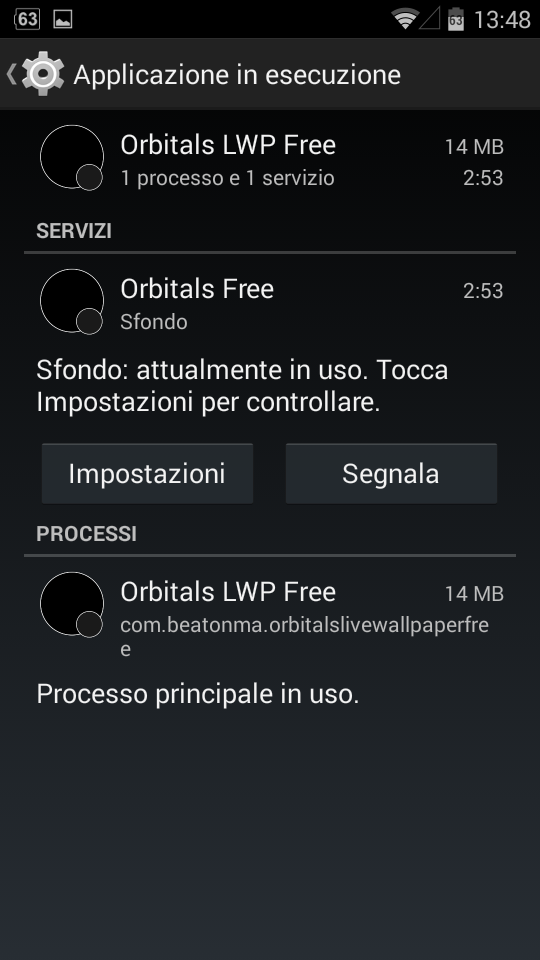Select the Applicazione in esecuzione title
540x960 pixels.
click(x=237, y=75)
